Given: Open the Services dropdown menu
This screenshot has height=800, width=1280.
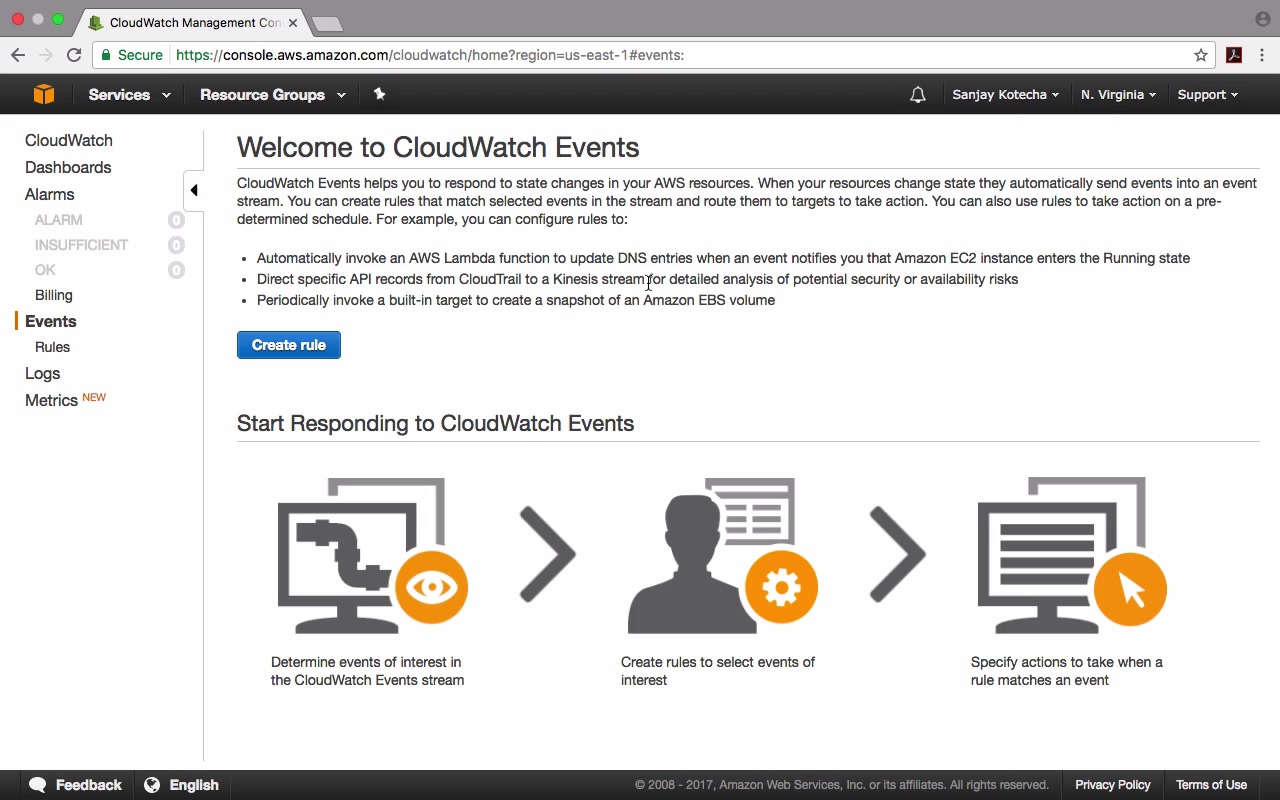Looking at the screenshot, I should click(x=129, y=95).
